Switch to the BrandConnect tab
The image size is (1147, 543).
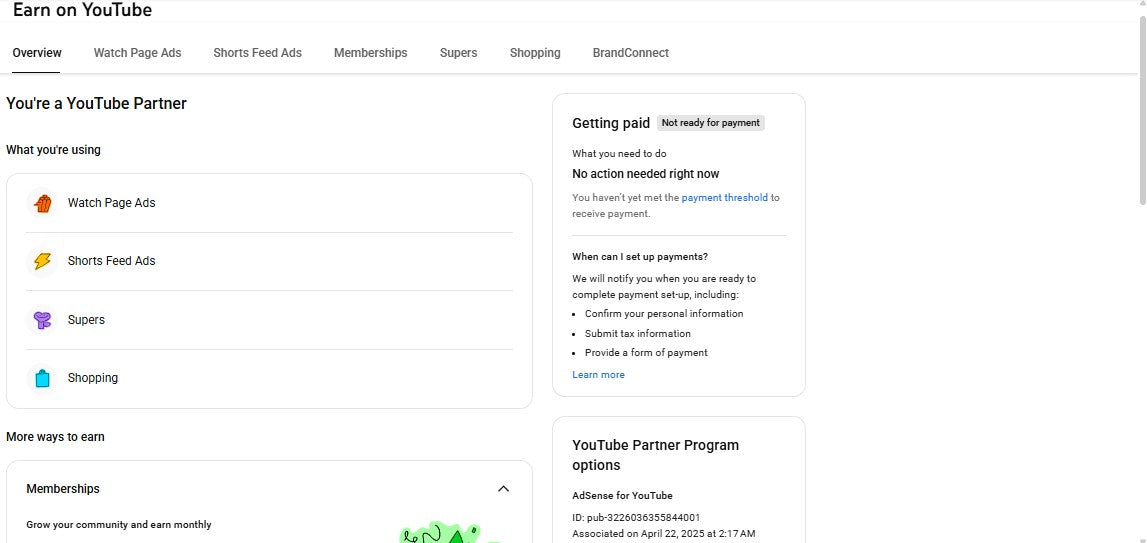630,53
